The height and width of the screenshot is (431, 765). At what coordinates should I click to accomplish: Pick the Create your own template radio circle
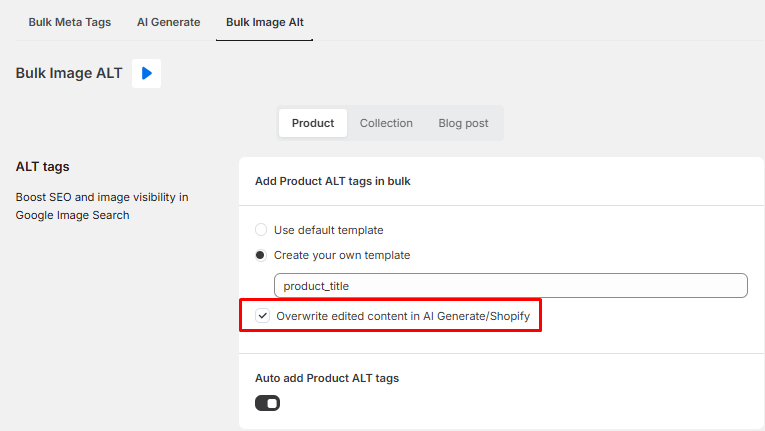261,255
